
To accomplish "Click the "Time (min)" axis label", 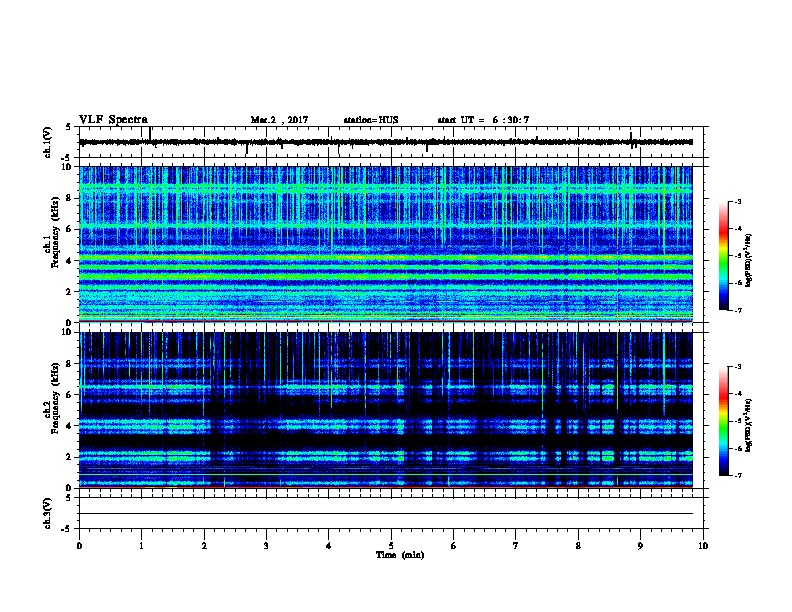I will tap(400, 555).
